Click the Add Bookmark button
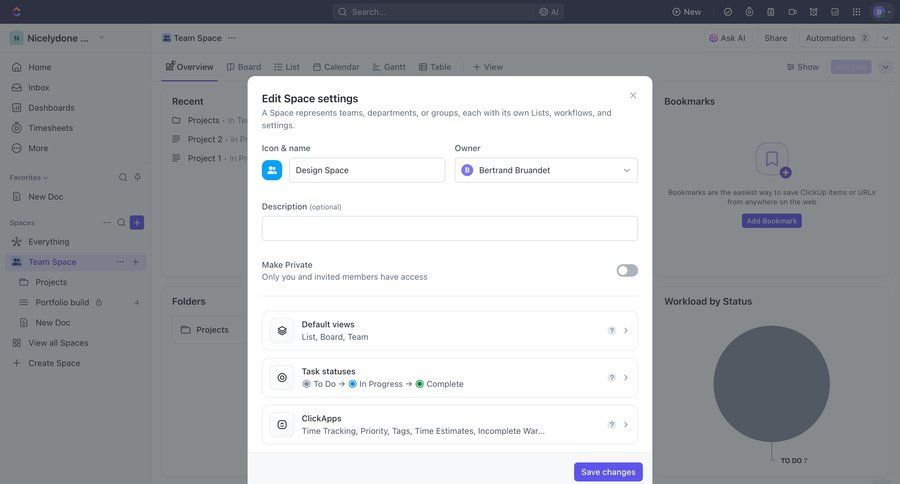Viewport: 900px width, 484px height. [771, 221]
